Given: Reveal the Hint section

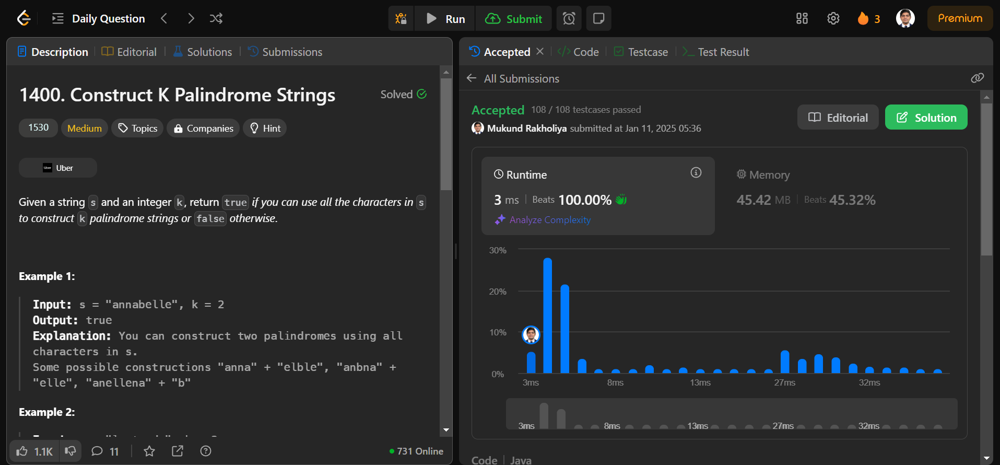Looking at the screenshot, I should click(x=265, y=128).
